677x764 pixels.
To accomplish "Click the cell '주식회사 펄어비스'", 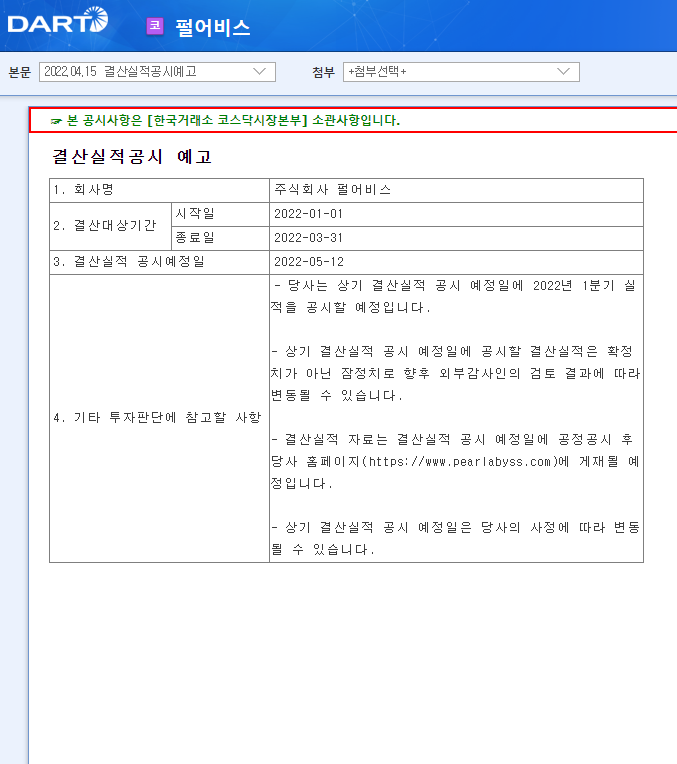I will [456, 190].
